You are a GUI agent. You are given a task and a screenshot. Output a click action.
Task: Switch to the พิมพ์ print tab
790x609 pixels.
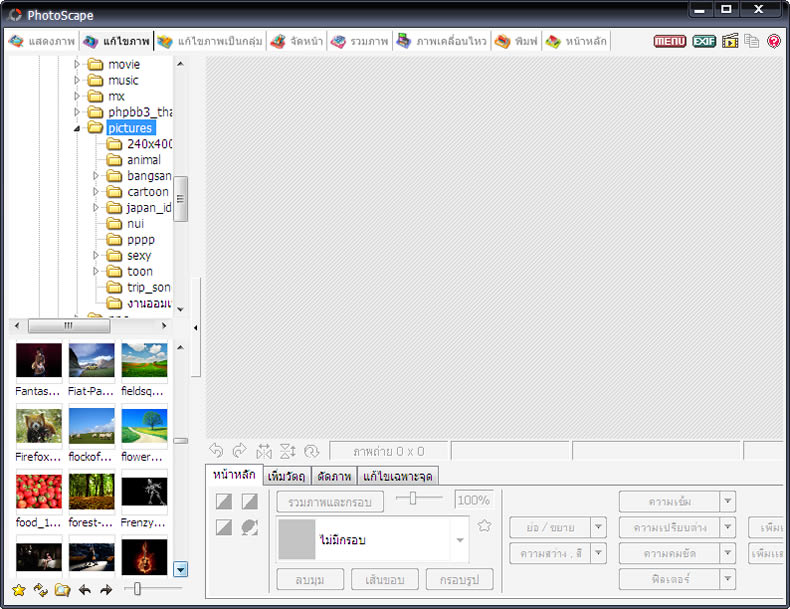(x=516, y=41)
